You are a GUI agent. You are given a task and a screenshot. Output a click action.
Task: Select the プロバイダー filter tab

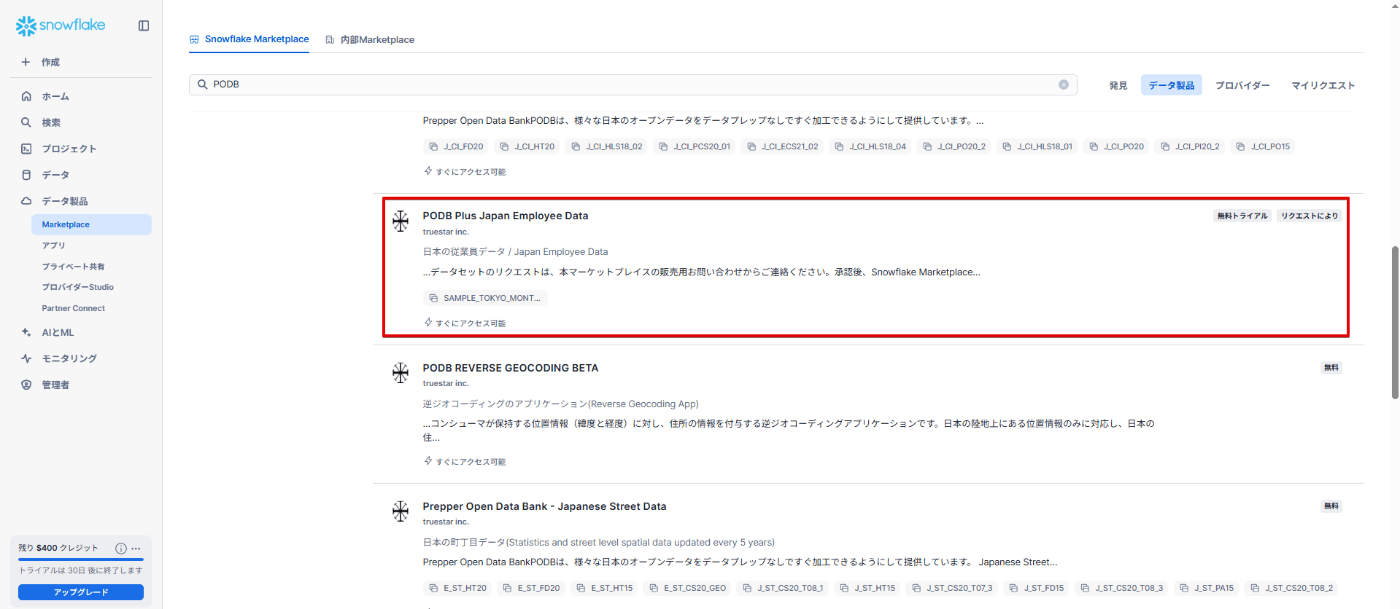pyautogui.click(x=1242, y=86)
